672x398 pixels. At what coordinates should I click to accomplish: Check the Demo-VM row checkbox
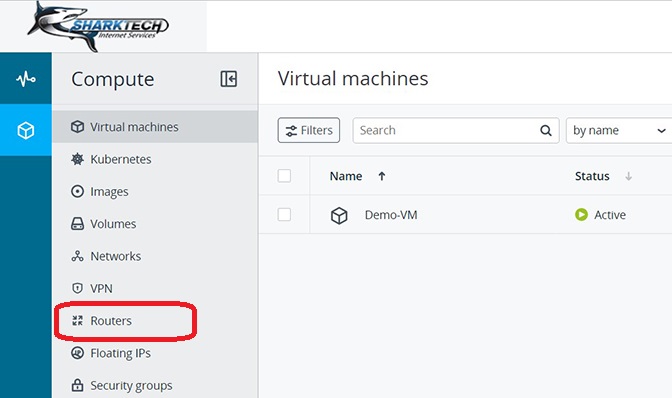284,214
